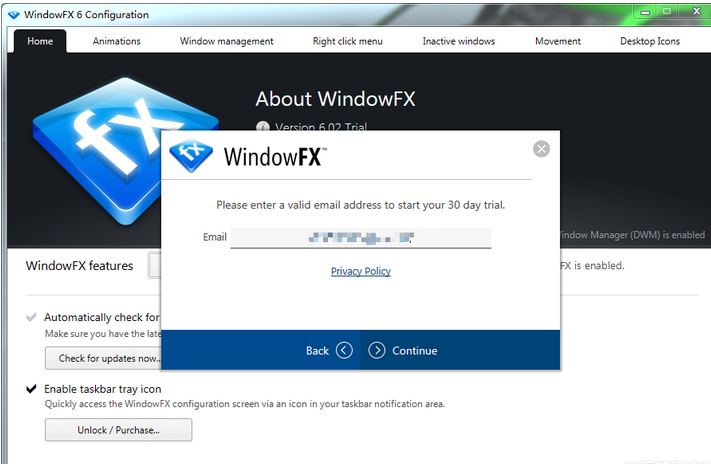Image resolution: width=711 pixels, height=464 pixels.
Task: Click the 30 day trial instruction text
Action: click(360, 205)
